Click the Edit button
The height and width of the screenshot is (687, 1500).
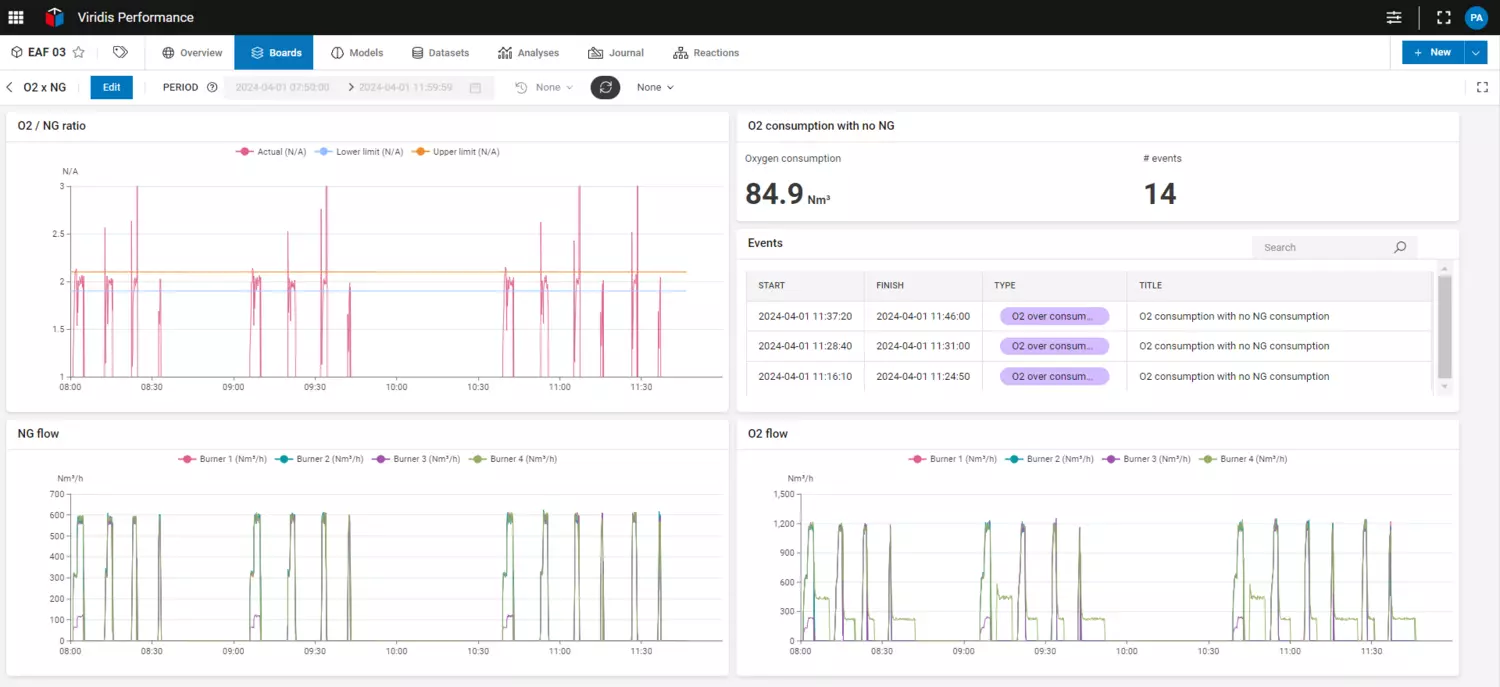(111, 87)
